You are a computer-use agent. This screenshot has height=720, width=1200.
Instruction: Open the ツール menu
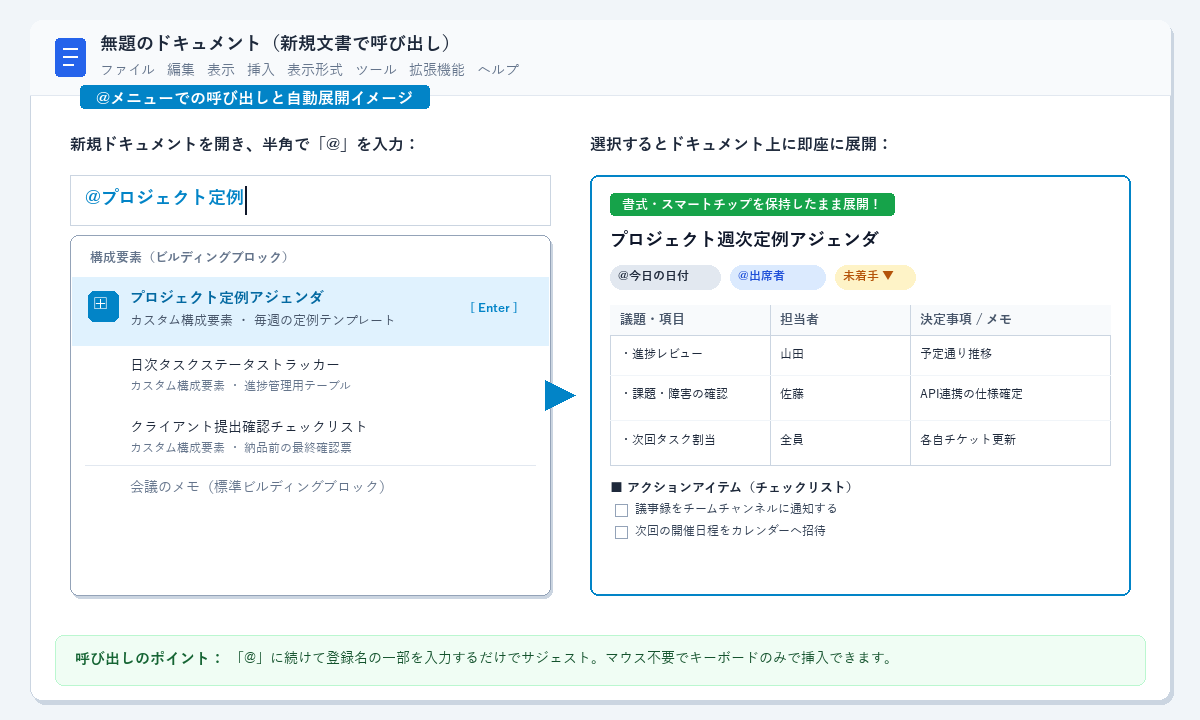376,70
